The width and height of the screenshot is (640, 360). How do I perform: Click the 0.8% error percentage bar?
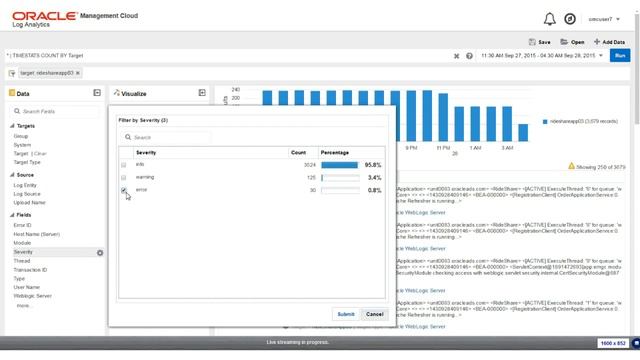click(340, 190)
